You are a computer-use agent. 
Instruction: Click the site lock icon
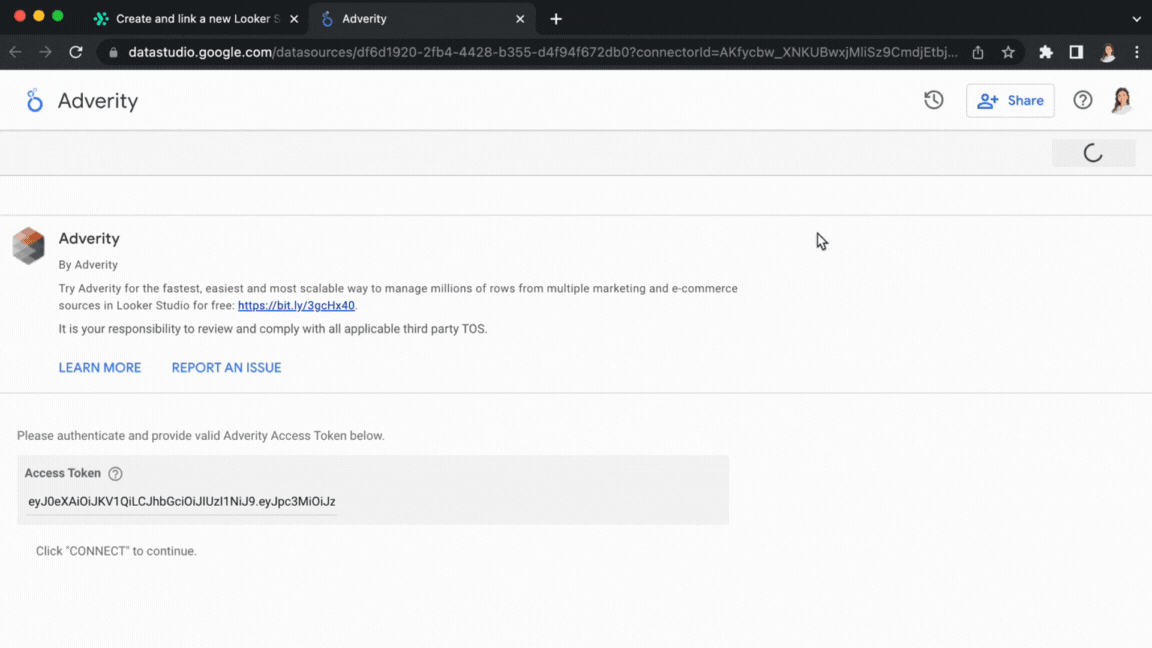tap(113, 52)
